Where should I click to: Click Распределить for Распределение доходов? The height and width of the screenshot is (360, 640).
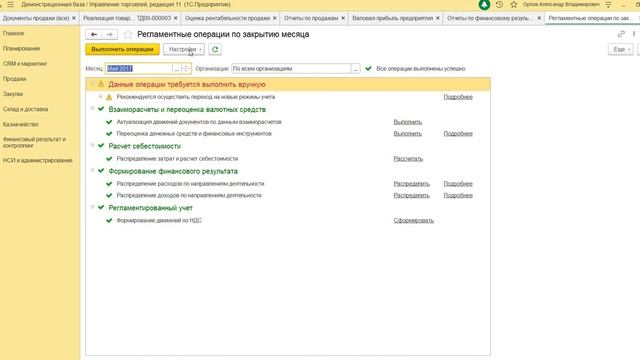point(411,196)
